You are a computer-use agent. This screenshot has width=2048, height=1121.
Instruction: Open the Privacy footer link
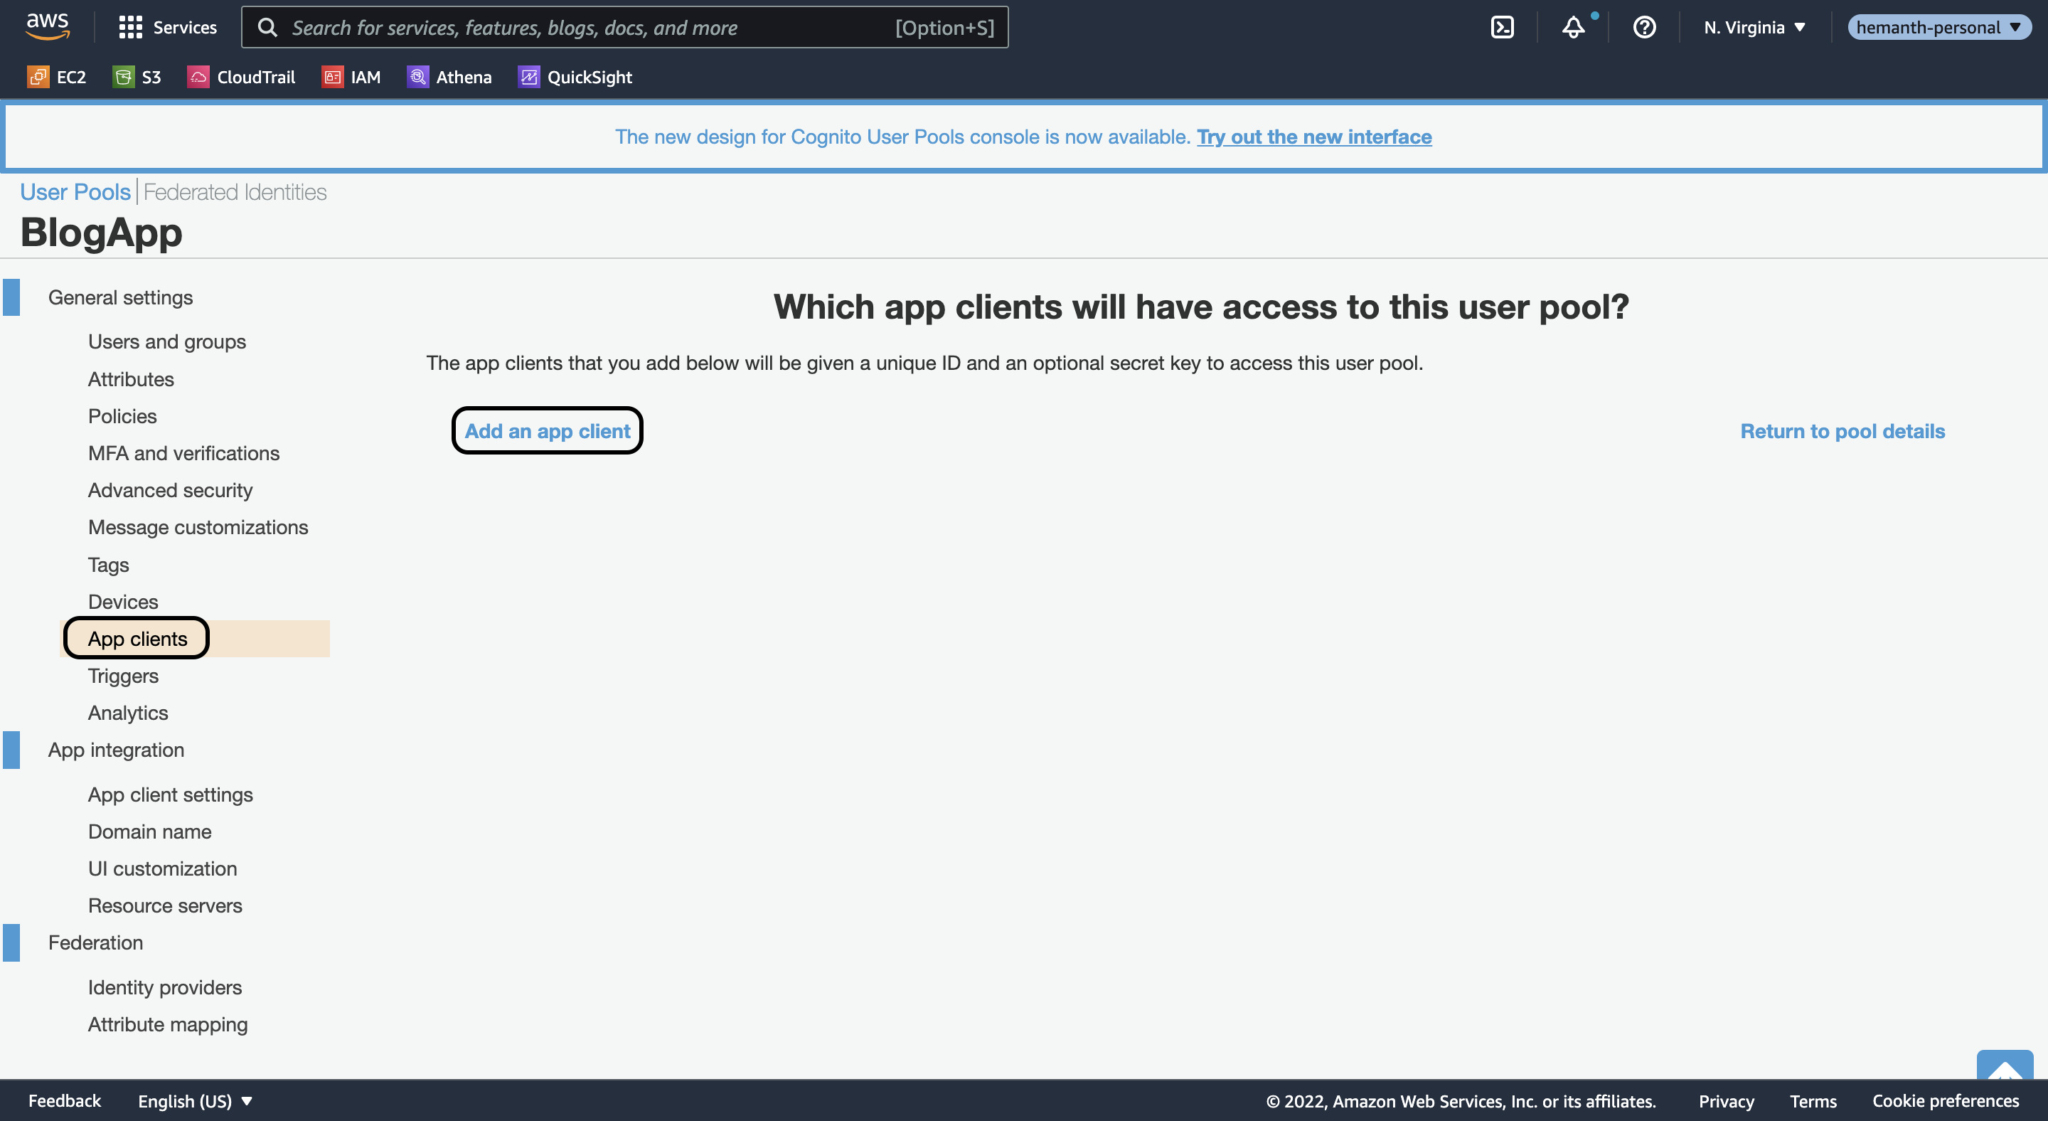[x=1726, y=1101]
